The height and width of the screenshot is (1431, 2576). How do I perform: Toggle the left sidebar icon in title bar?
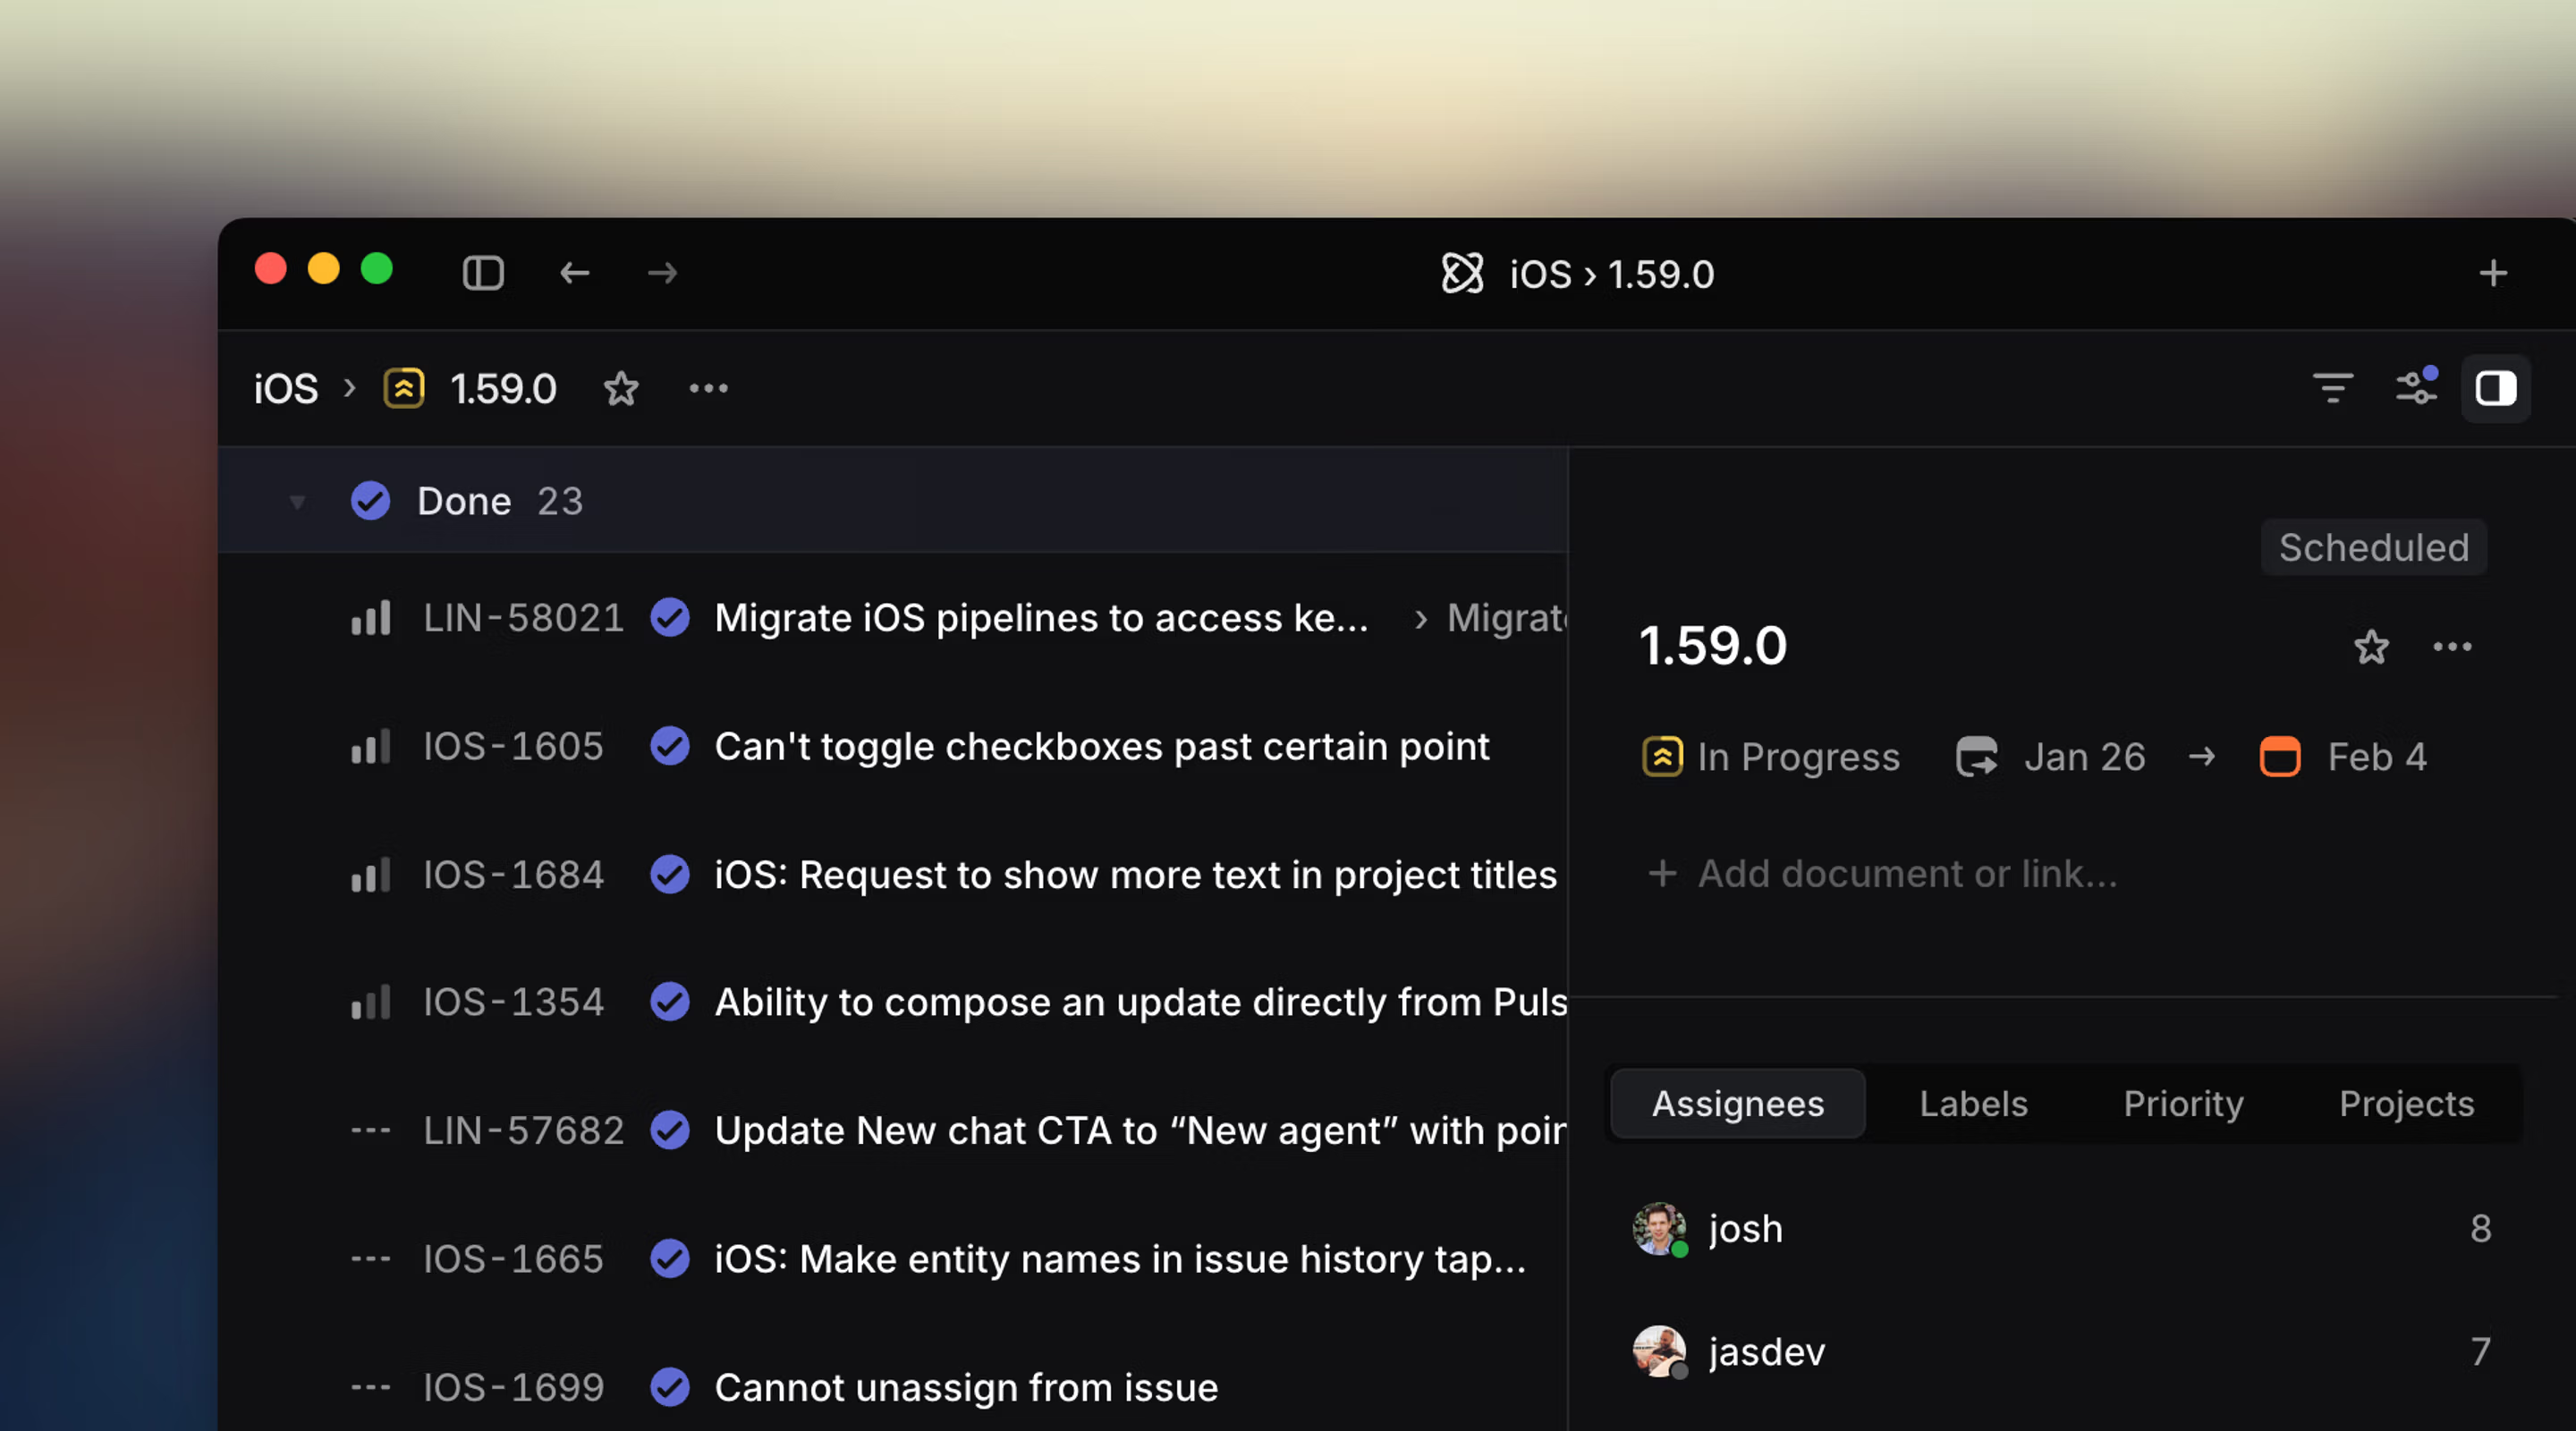click(483, 272)
